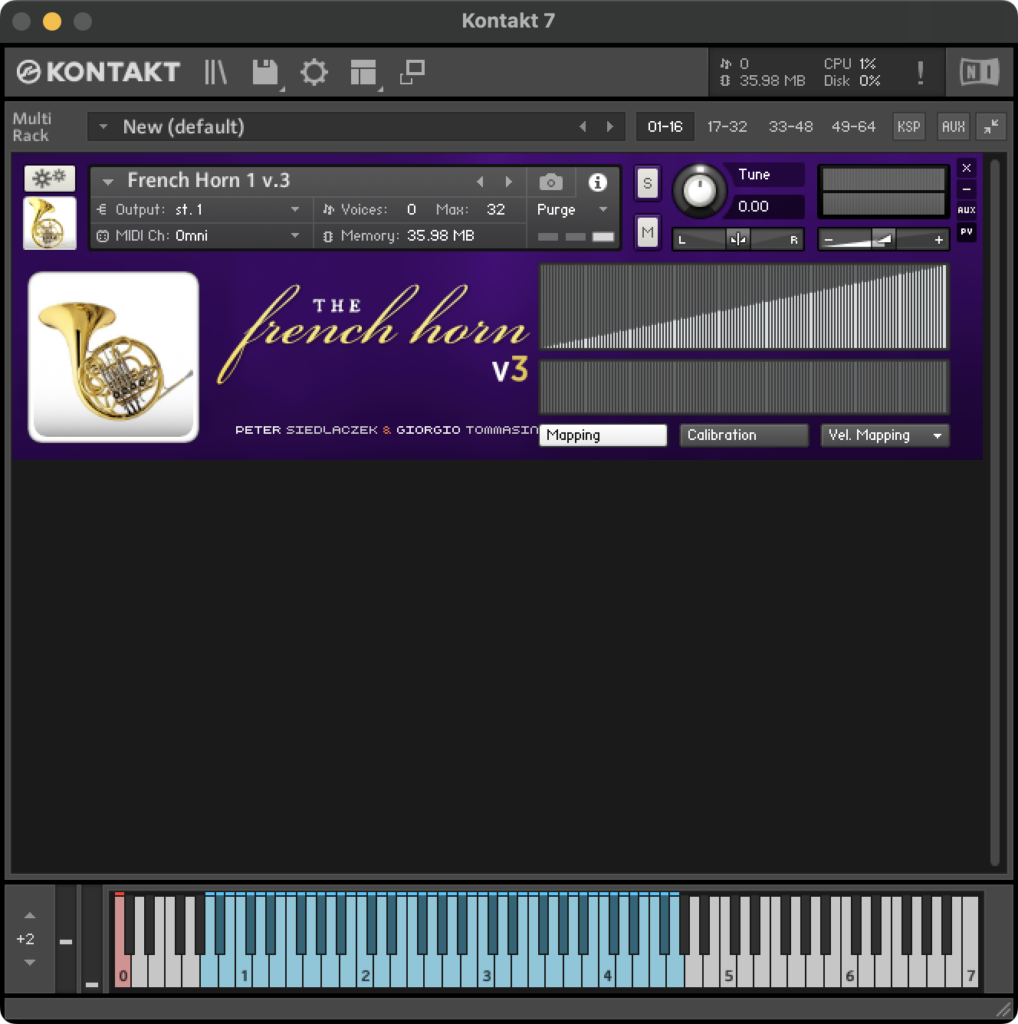
Task: Click the exclamation warning panic icon
Action: coord(921,72)
